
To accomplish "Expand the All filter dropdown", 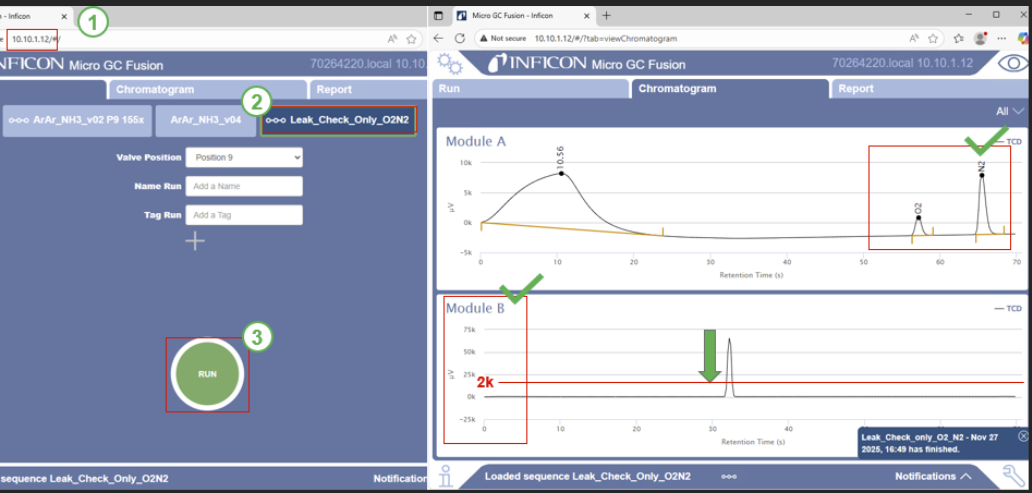I will [x=1009, y=111].
